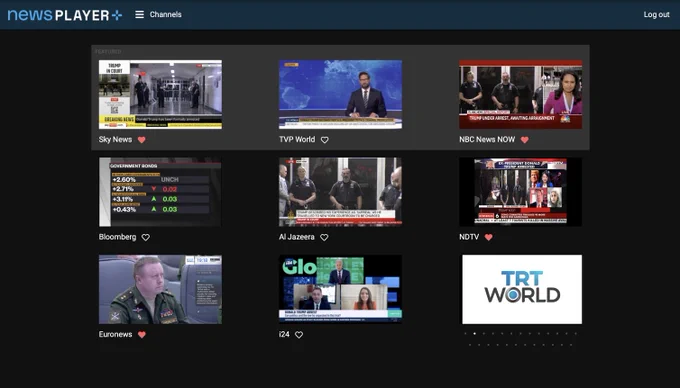Click the Sky News channel name

115,139
